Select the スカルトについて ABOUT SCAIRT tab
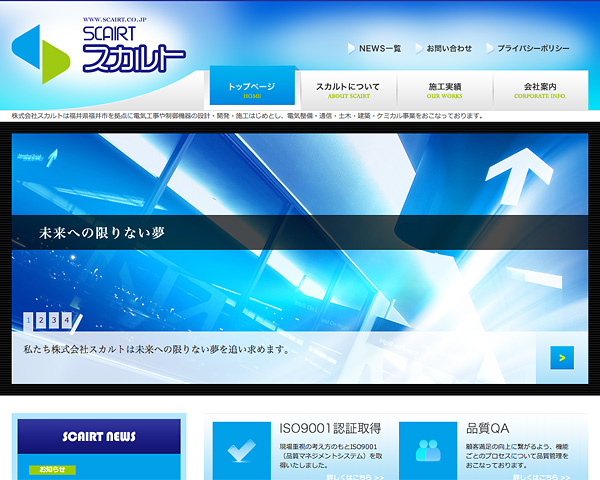600x480 pixels. pyautogui.click(x=348, y=90)
